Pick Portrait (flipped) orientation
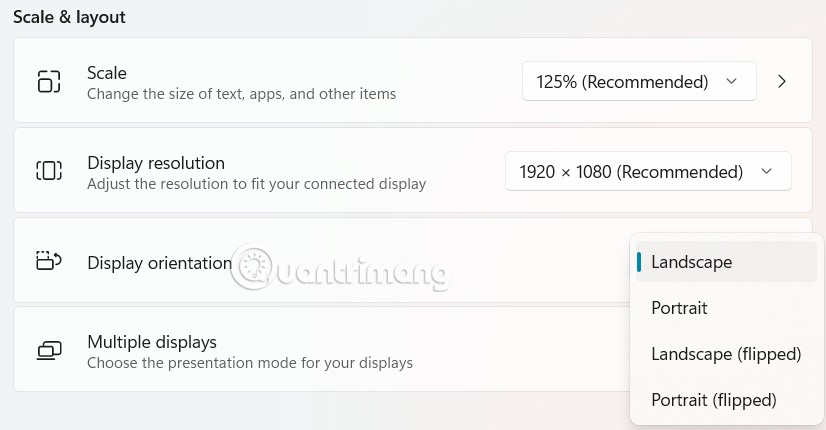Image resolution: width=826 pixels, height=430 pixels. pyautogui.click(x=726, y=400)
